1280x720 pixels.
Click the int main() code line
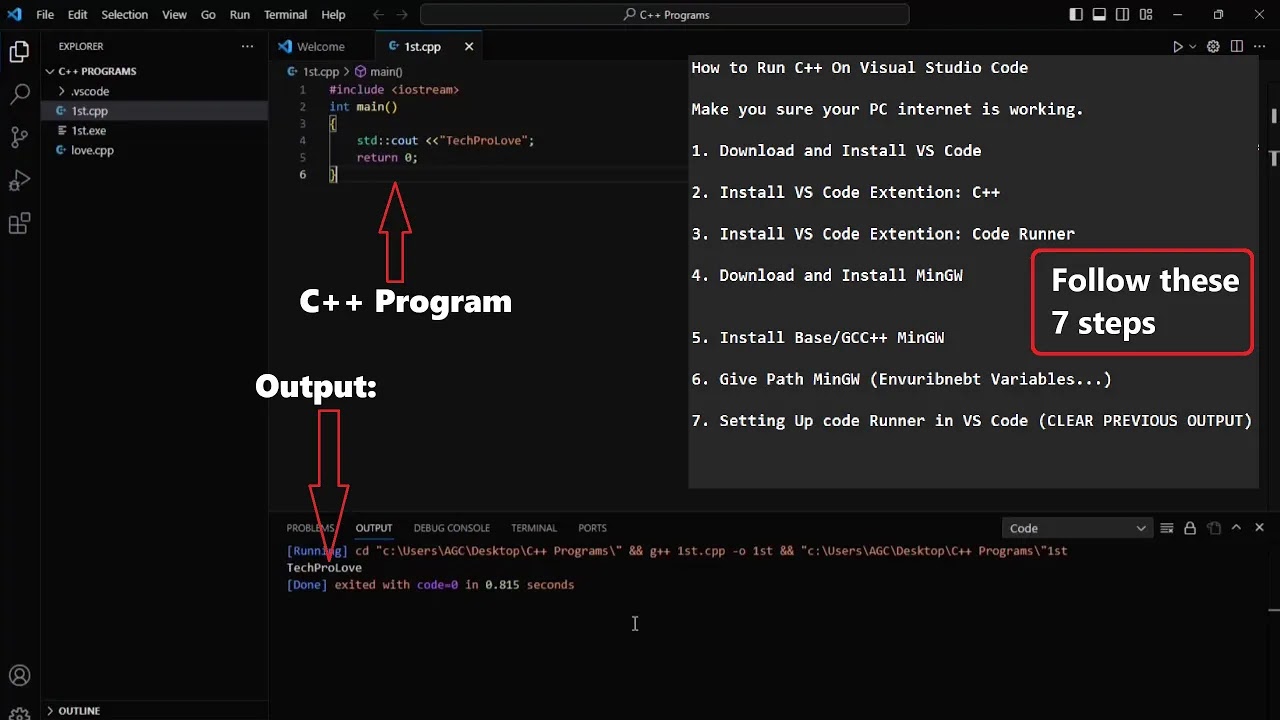click(363, 106)
